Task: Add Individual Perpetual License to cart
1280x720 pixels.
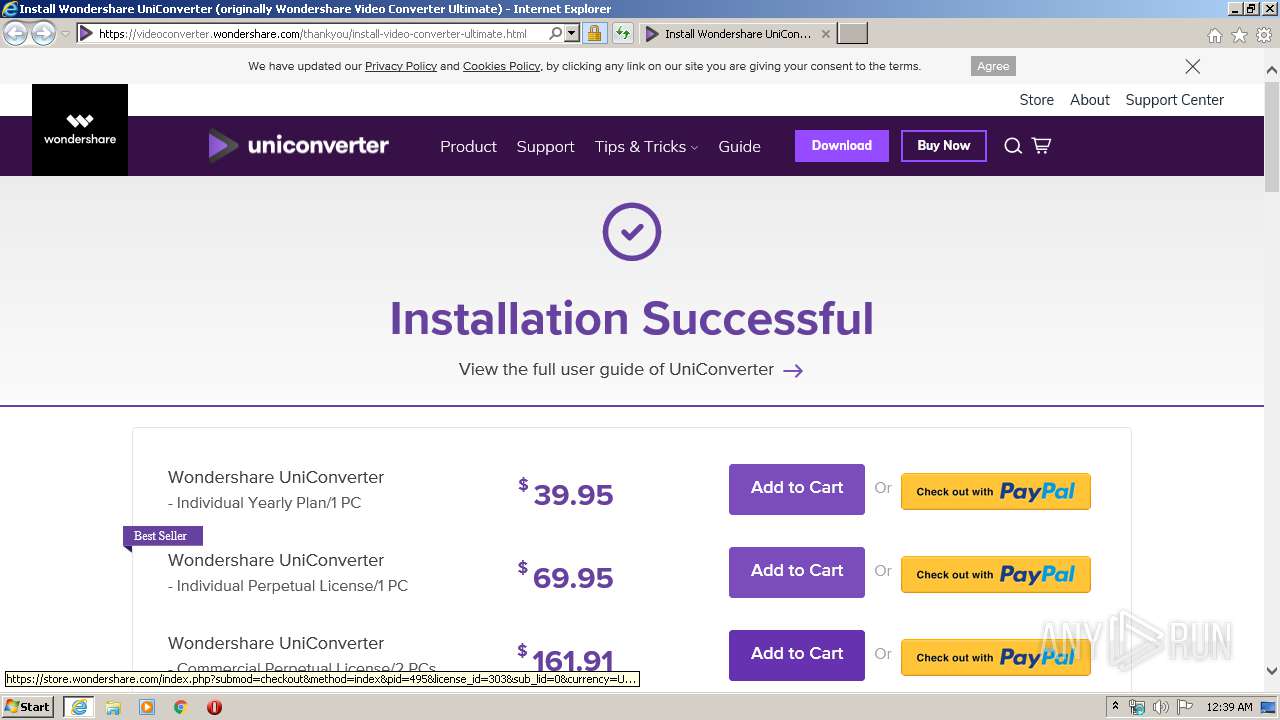Action: pos(797,572)
